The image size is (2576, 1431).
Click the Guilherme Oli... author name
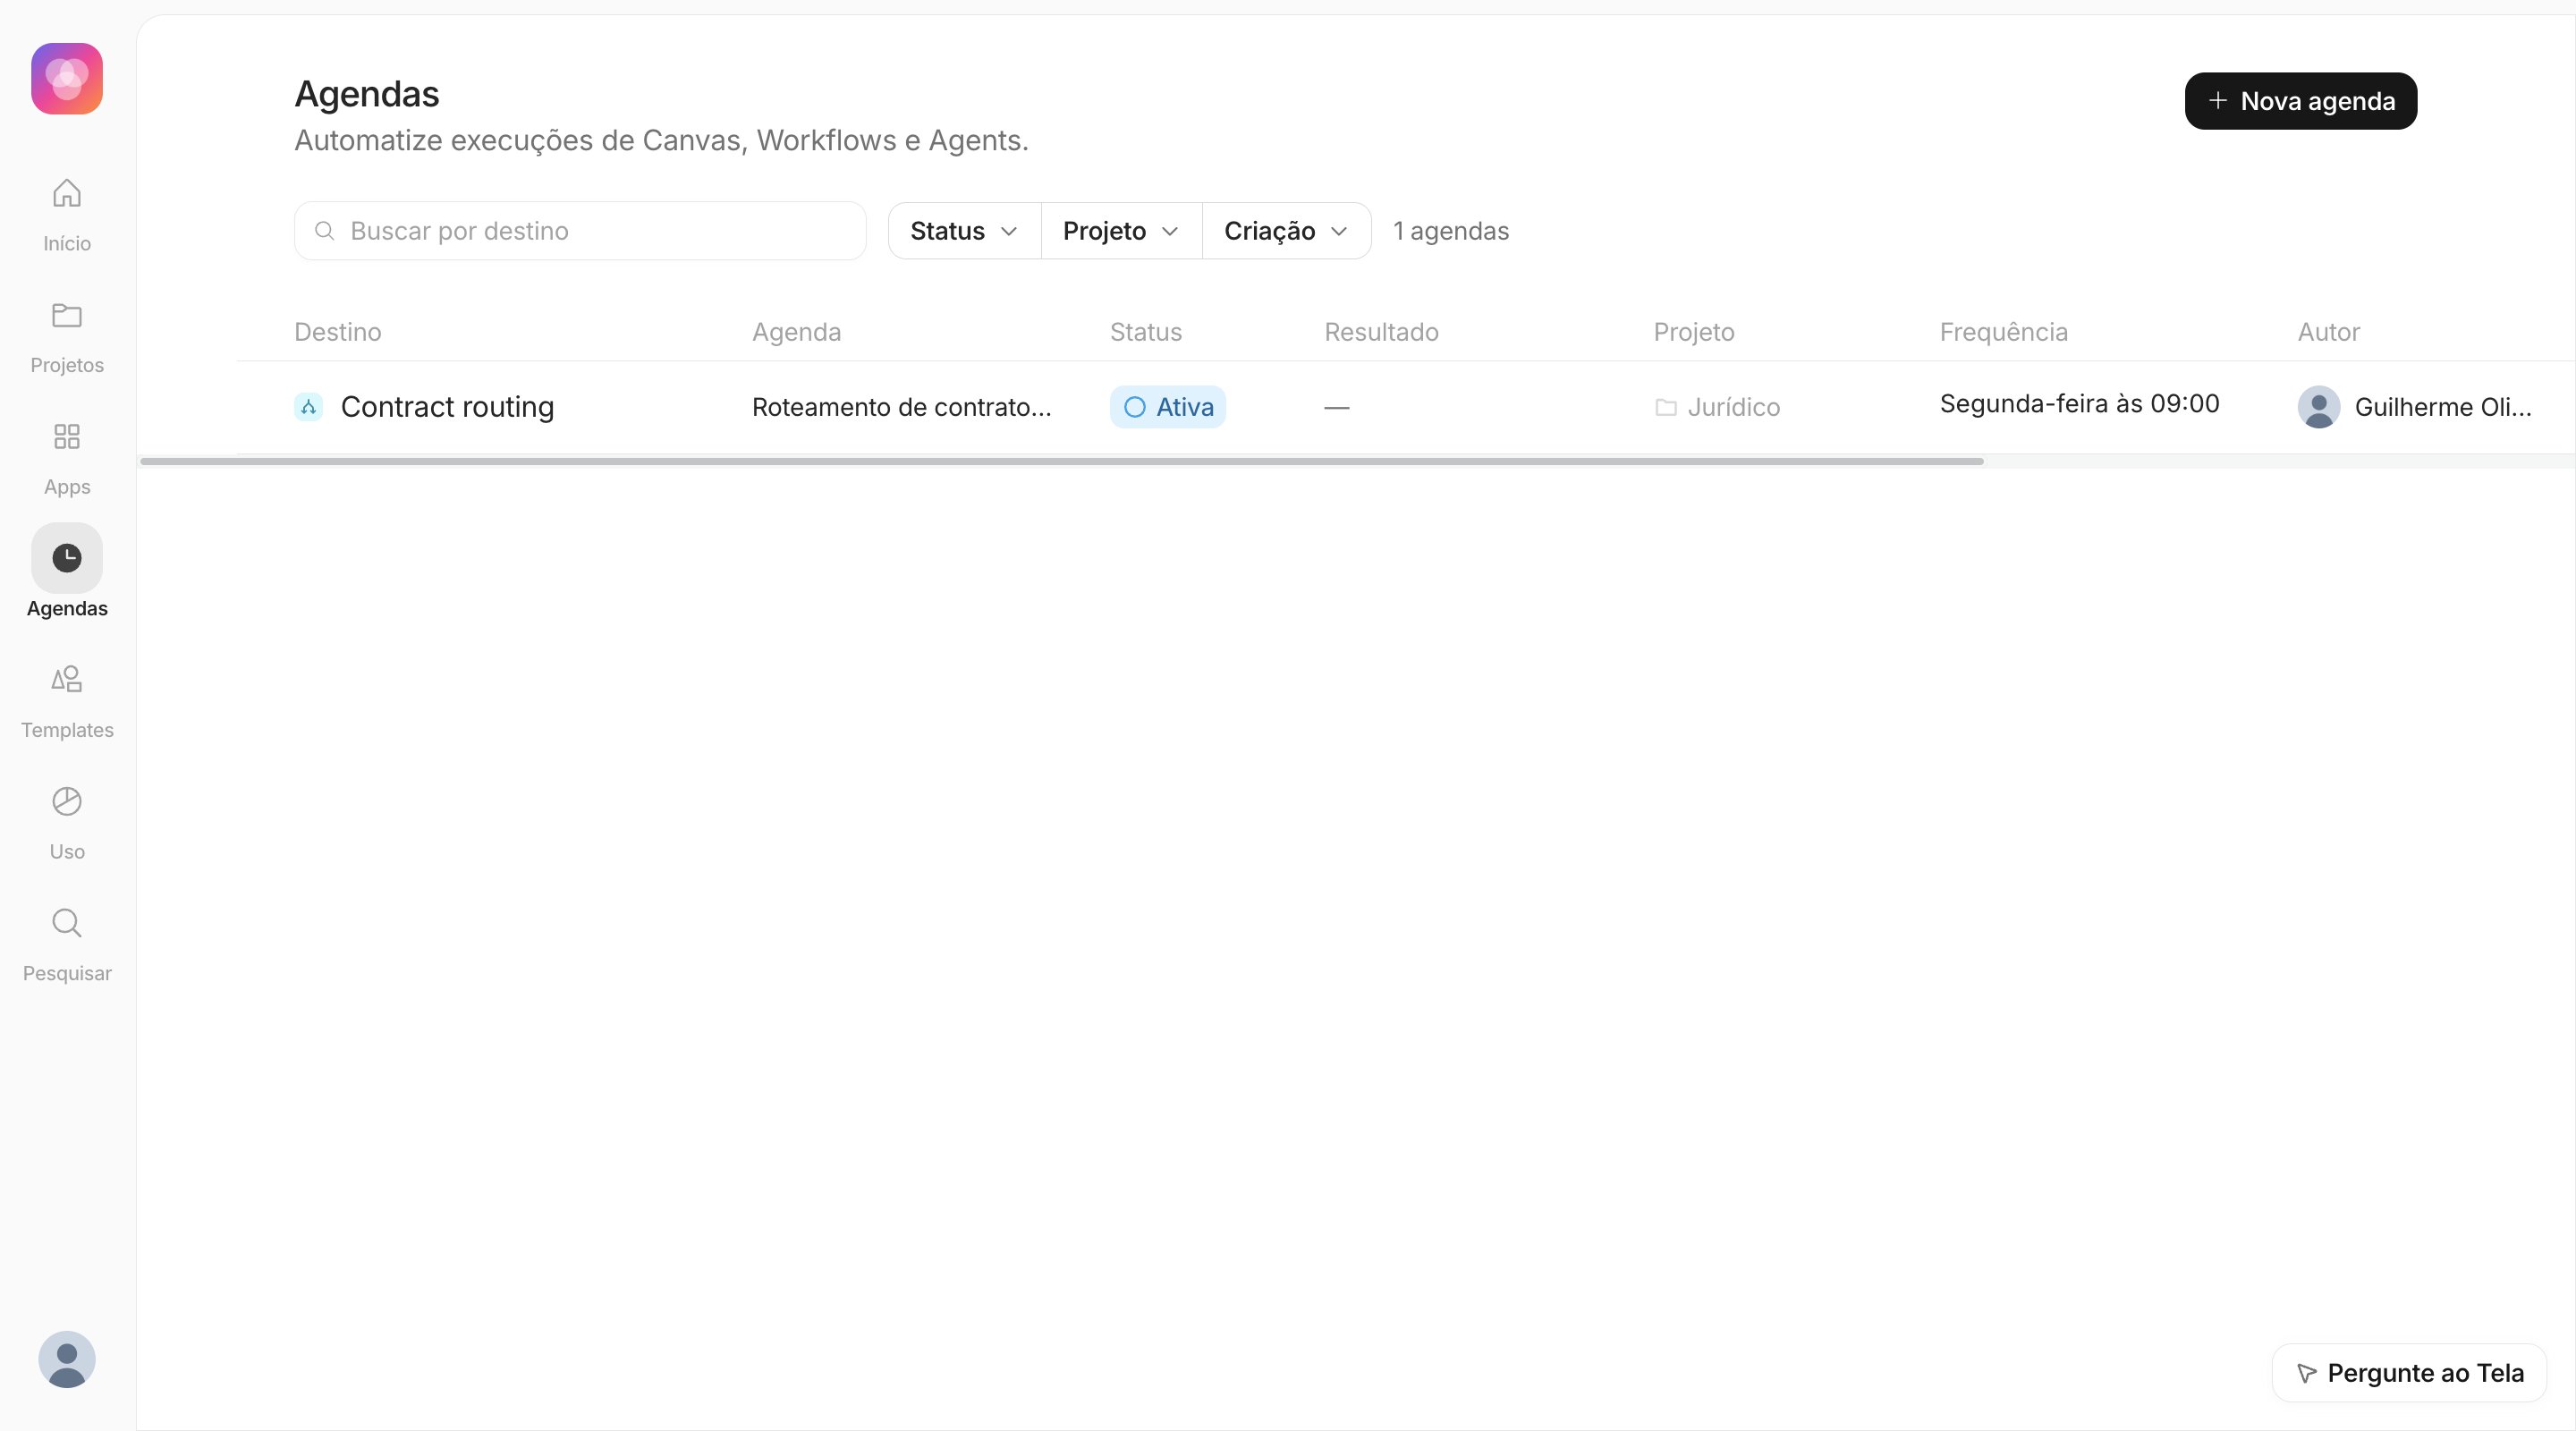tap(2442, 407)
